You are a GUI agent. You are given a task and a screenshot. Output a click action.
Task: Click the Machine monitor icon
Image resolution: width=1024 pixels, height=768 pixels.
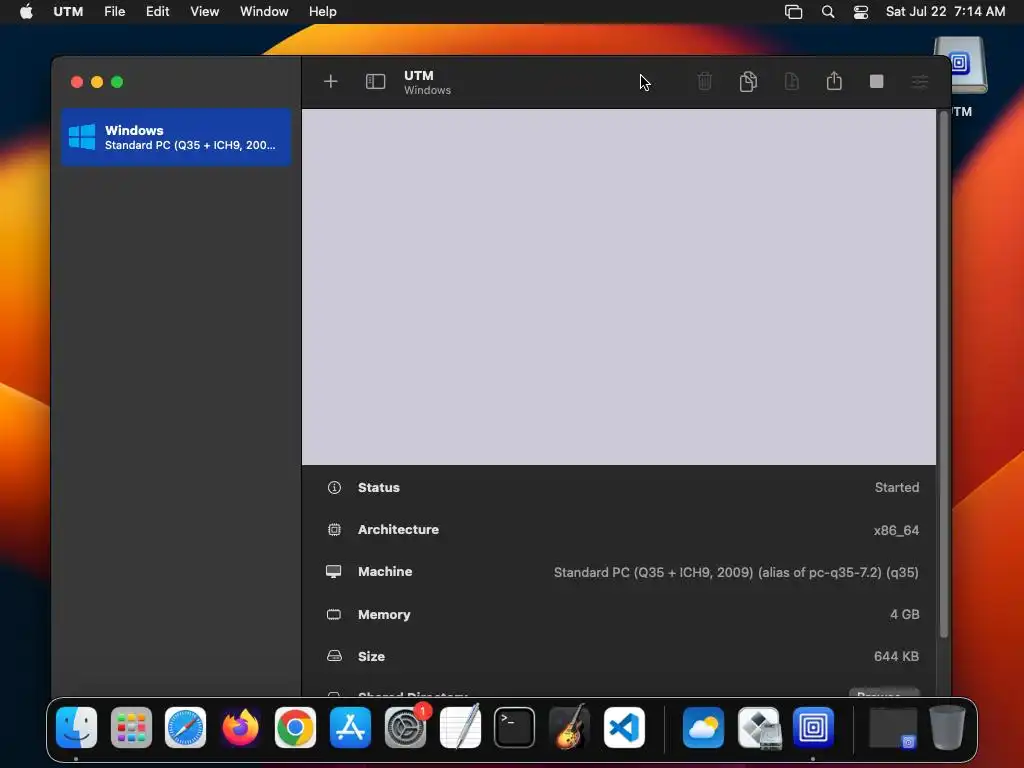(334, 571)
